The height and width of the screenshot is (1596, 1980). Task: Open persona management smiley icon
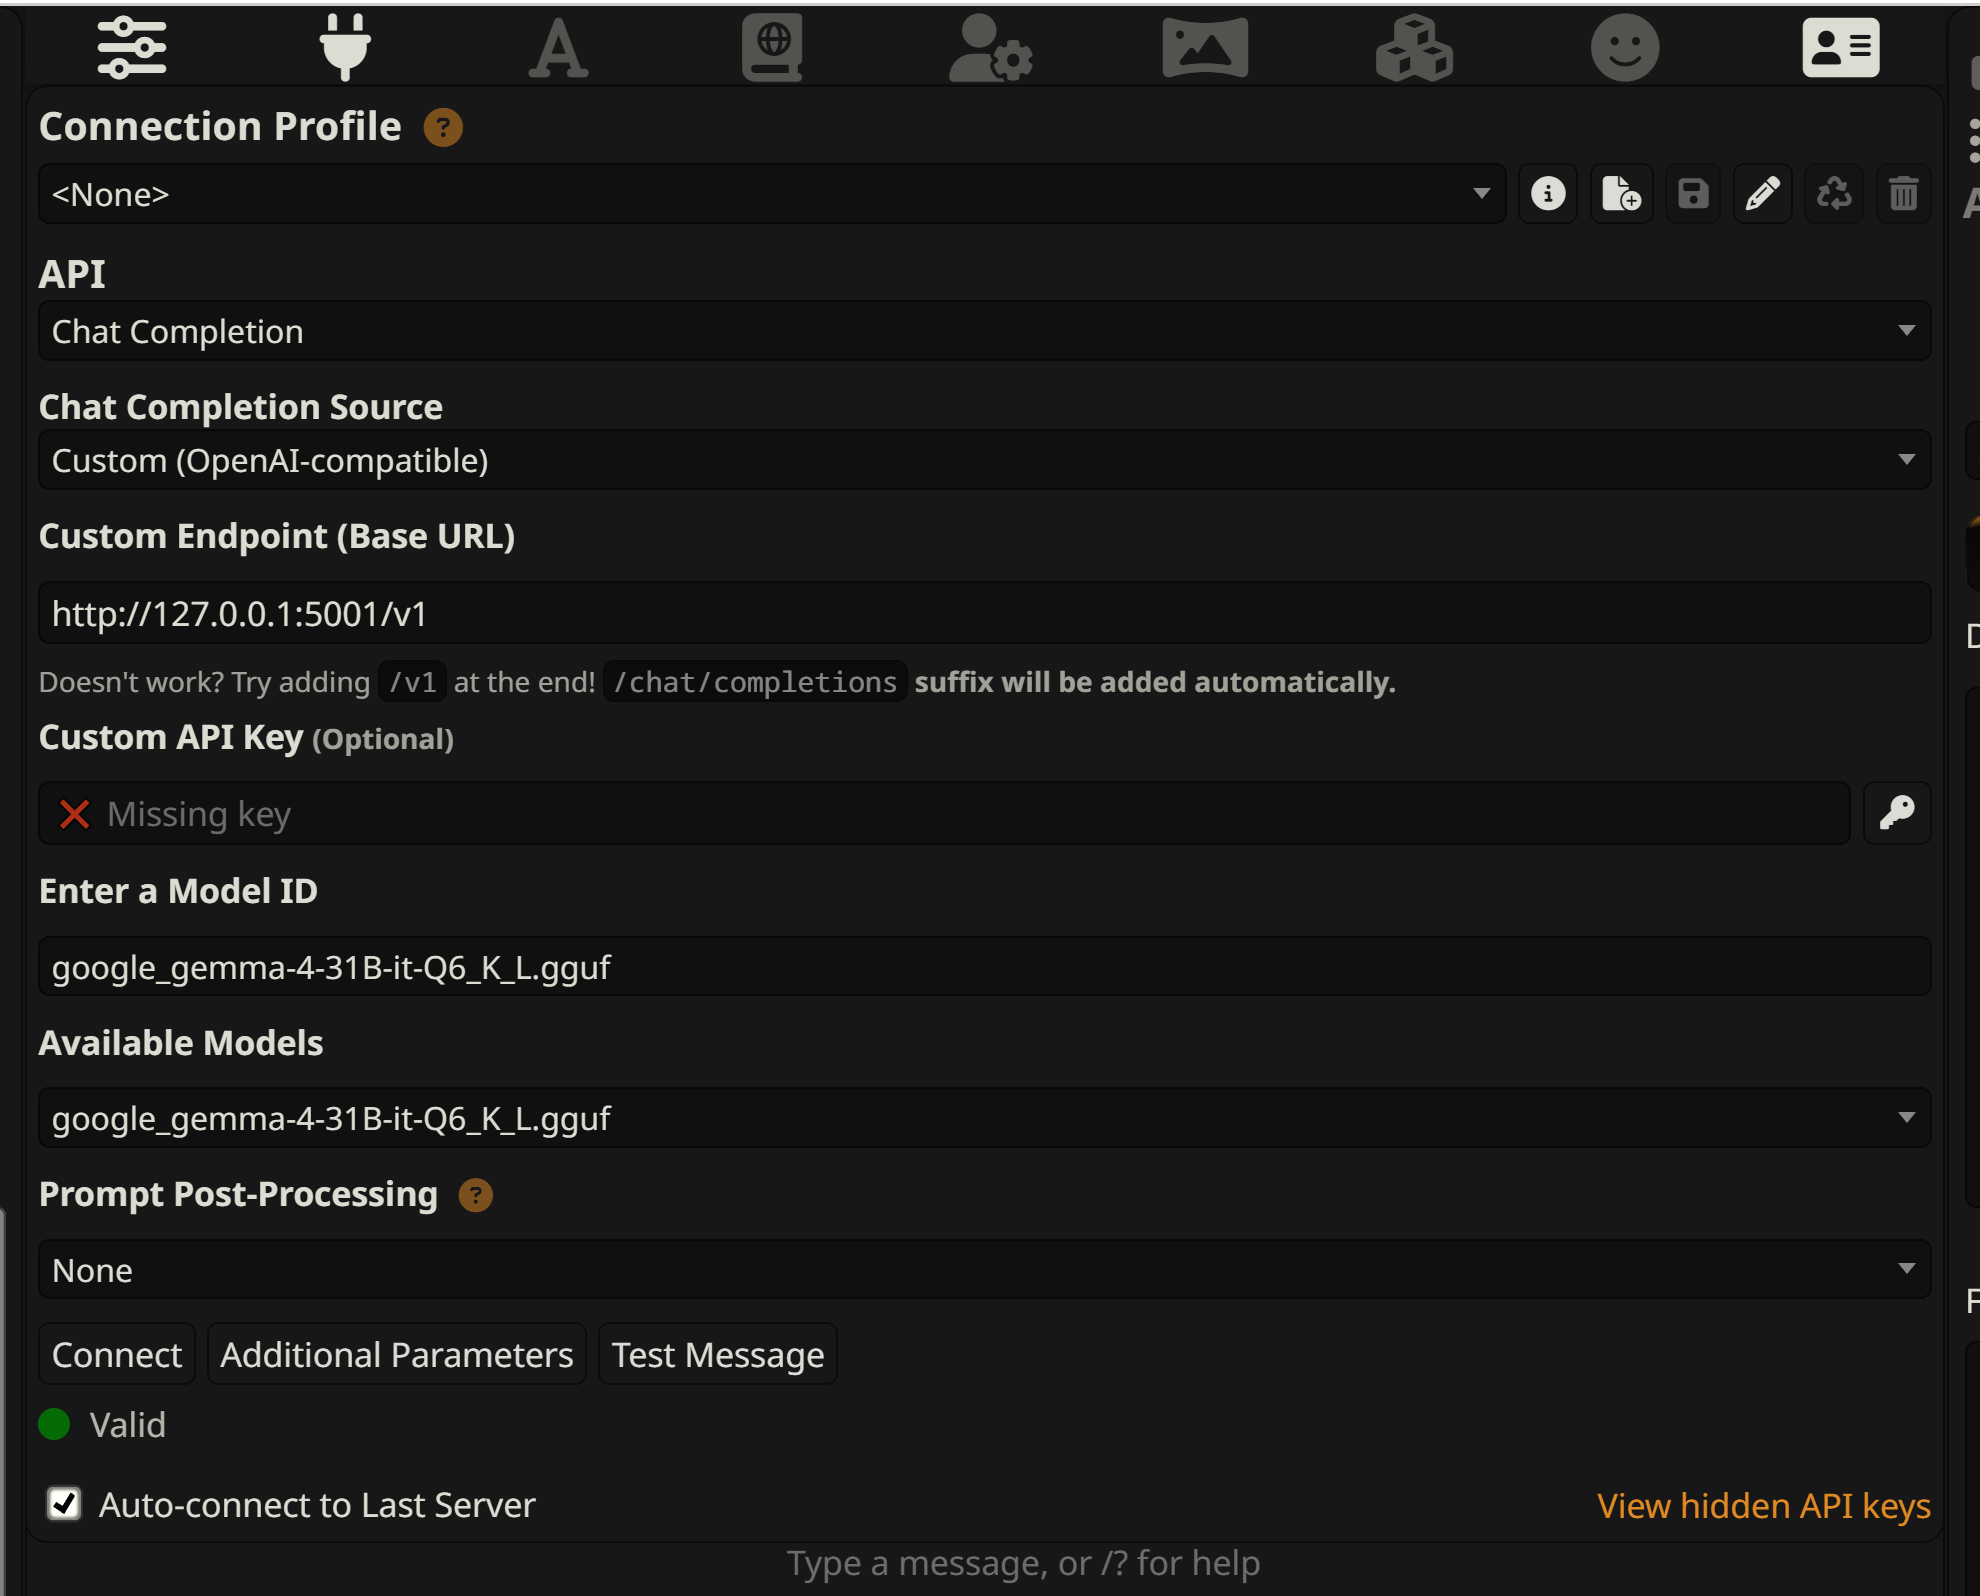point(1625,47)
